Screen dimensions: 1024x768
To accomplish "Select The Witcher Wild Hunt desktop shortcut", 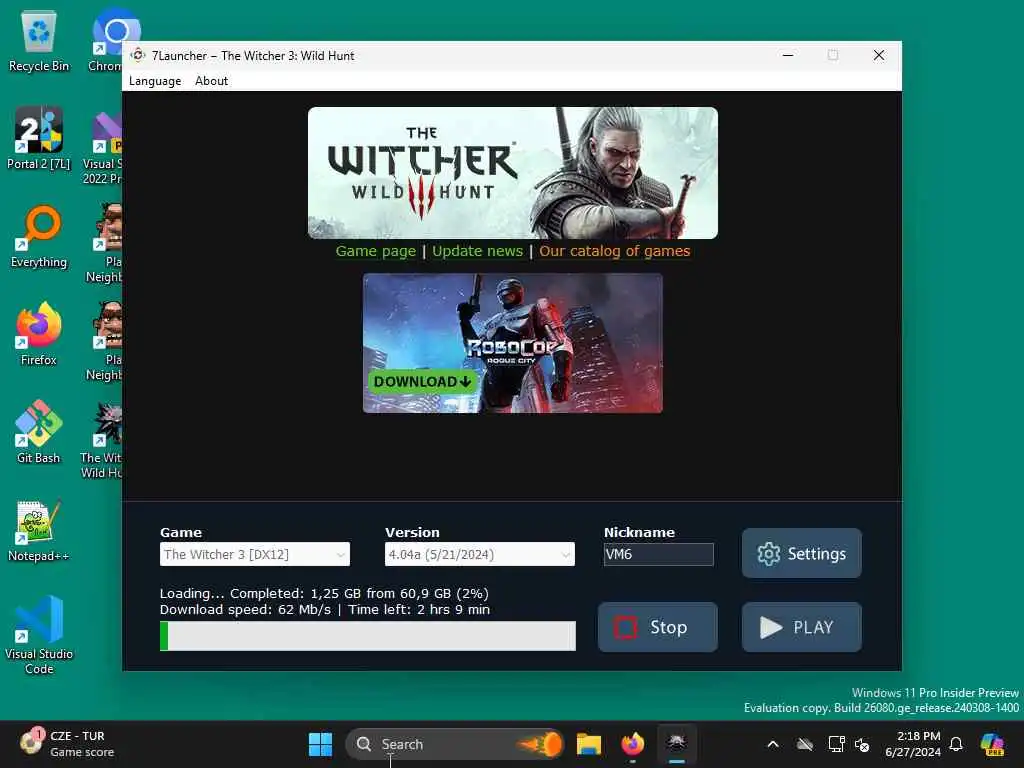I will [x=103, y=440].
